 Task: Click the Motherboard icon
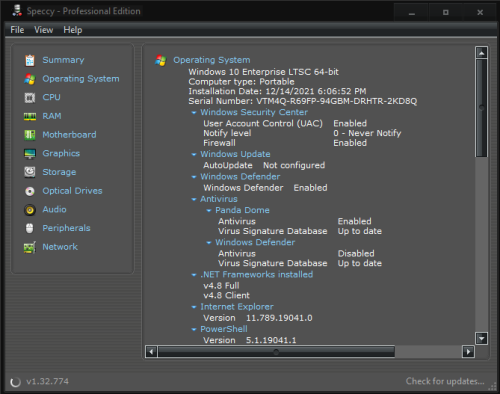30,135
